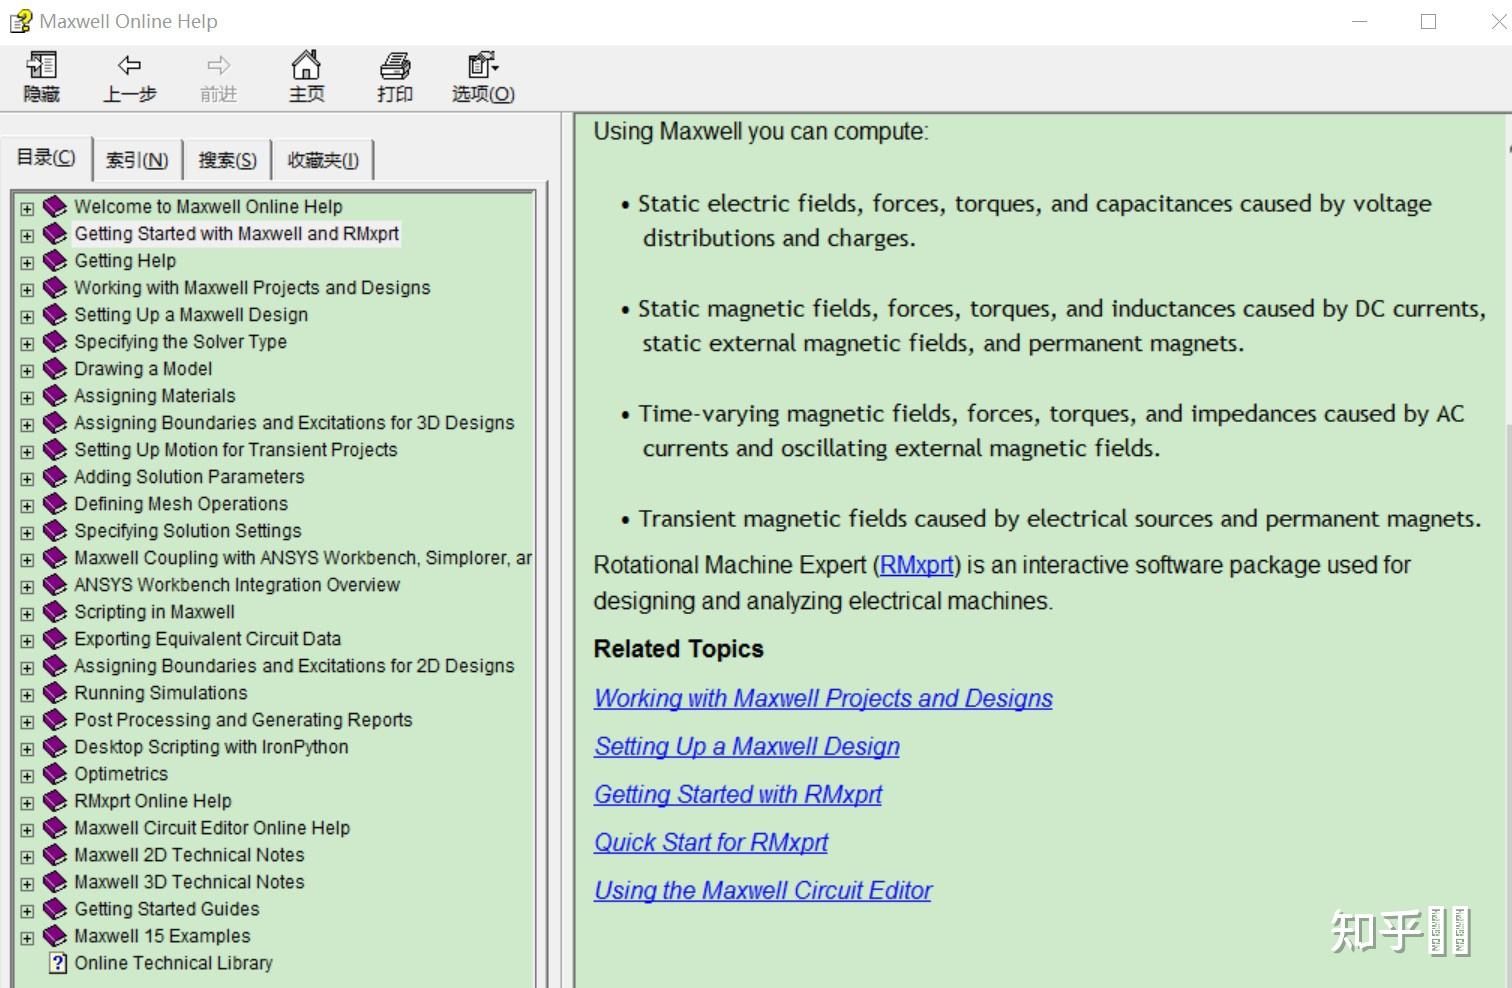Select the Online Technical Library entry

click(x=173, y=963)
